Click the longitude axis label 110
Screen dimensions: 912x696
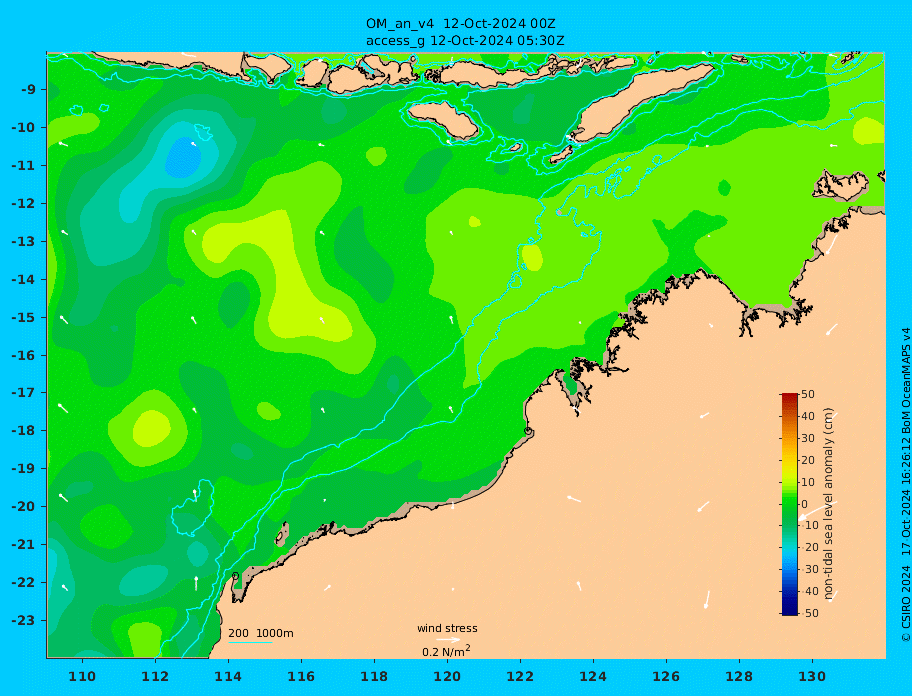(x=83, y=677)
